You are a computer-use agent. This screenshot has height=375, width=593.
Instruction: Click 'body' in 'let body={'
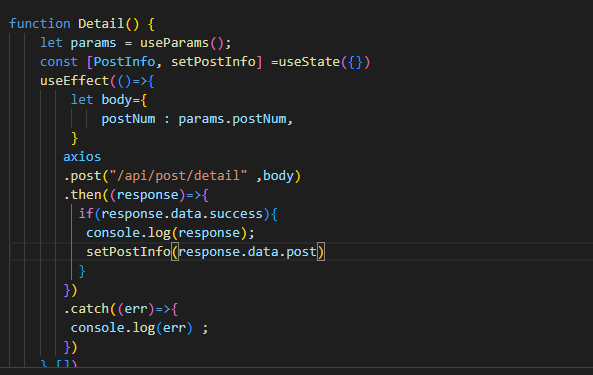(116, 100)
